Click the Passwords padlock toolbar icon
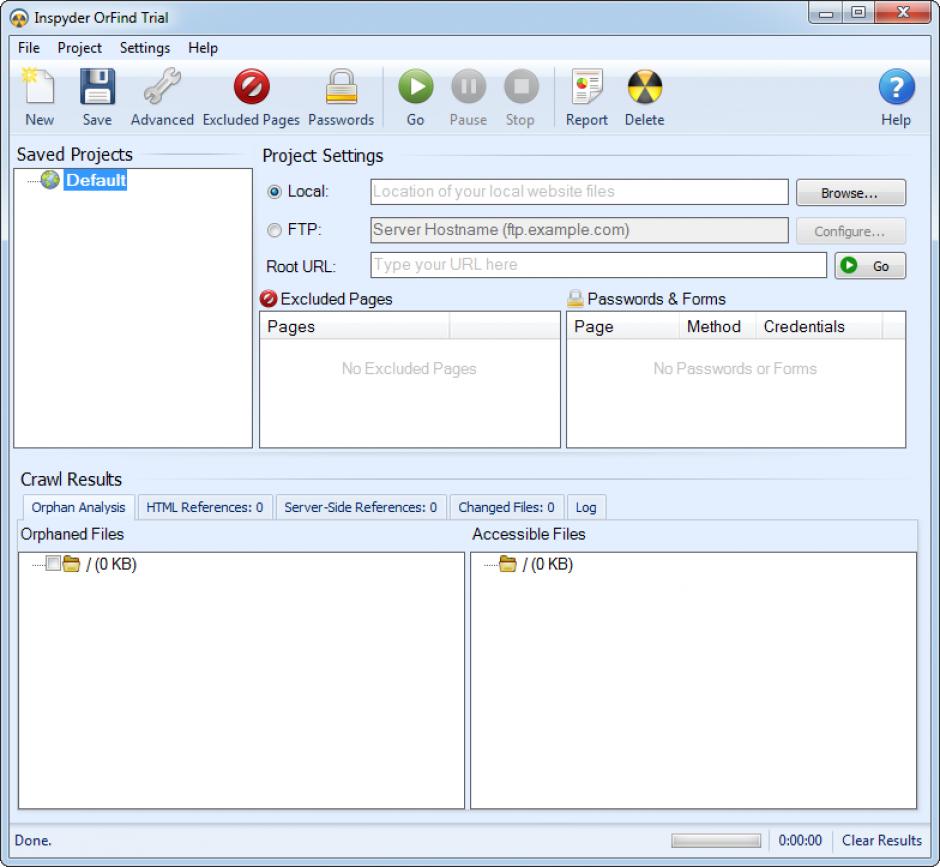This screenshot has height=867, width=940. [341, 89]
